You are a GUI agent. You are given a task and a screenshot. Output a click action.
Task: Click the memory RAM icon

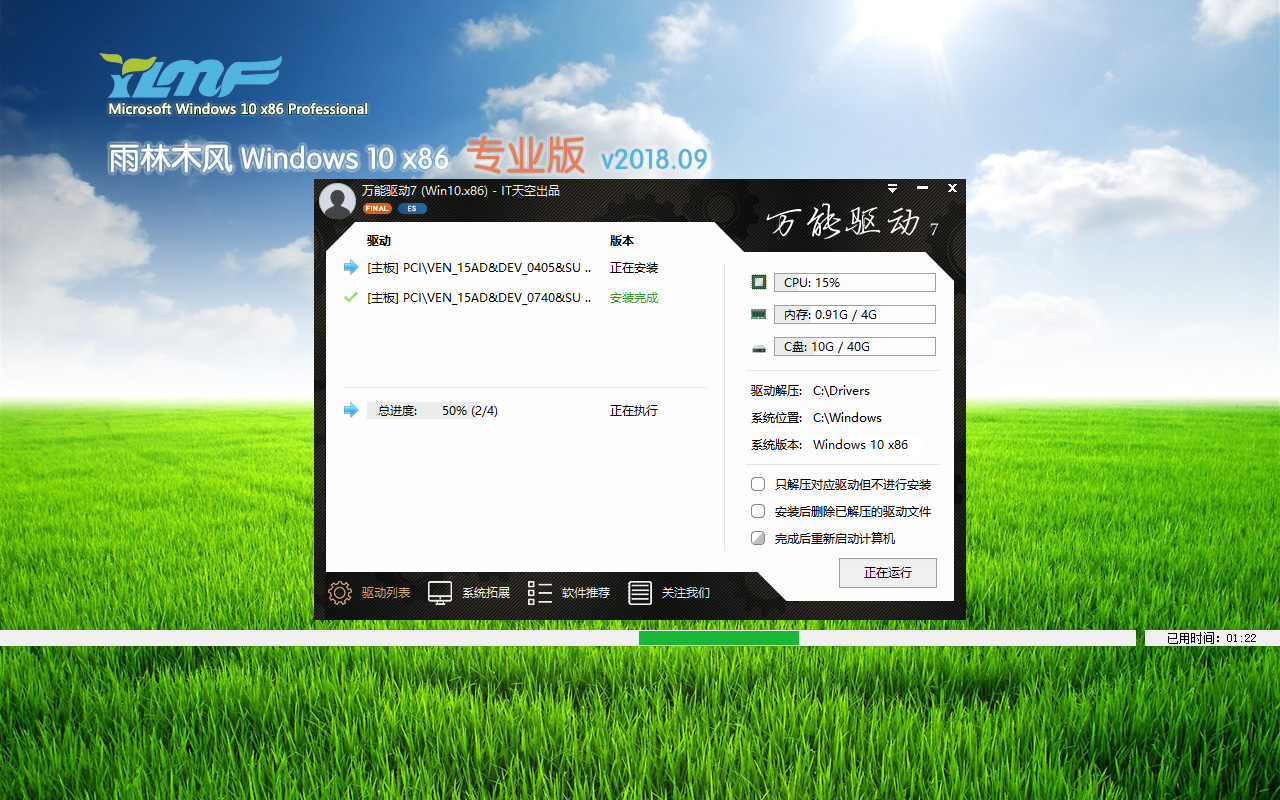tap(759, 314)
